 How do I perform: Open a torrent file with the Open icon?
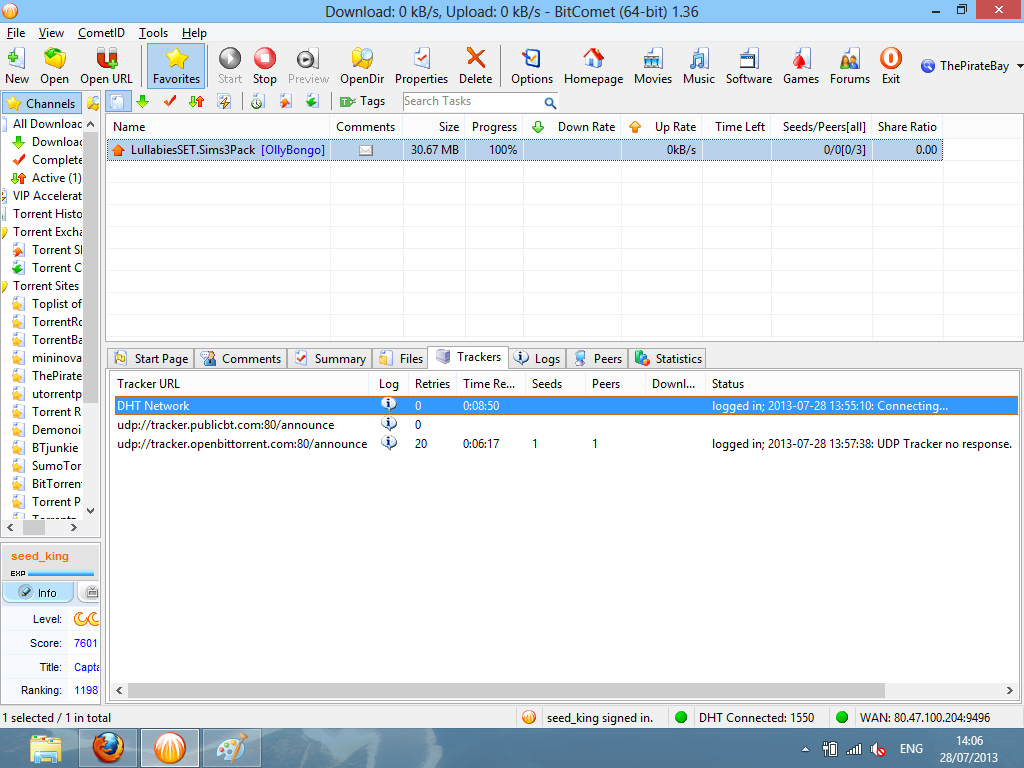[x=54, y=66]
